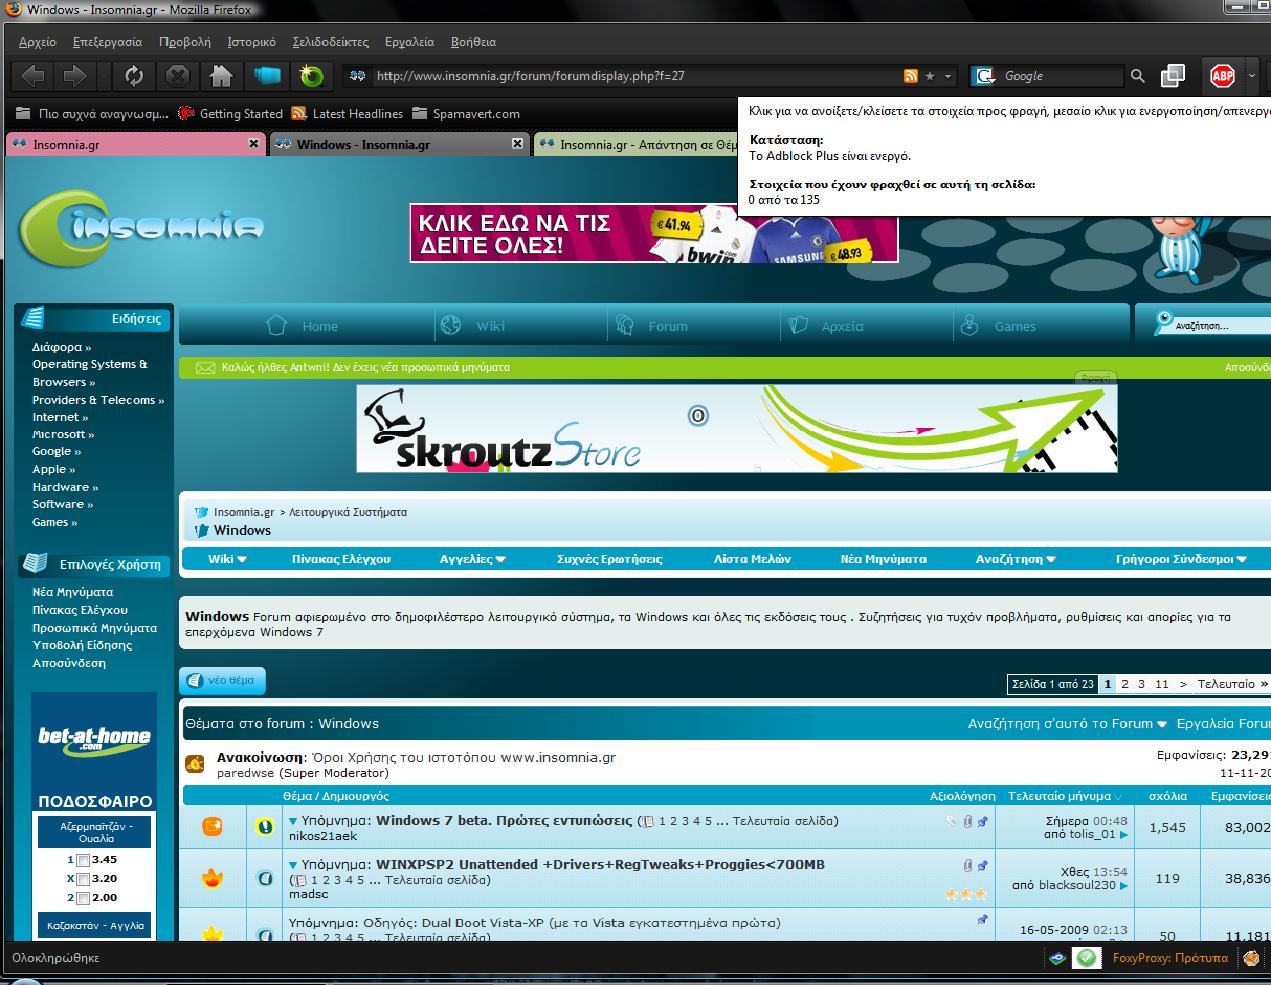Bookmark this page with the star icon
Screen dimensions: 1271x985
coord(931,76)
